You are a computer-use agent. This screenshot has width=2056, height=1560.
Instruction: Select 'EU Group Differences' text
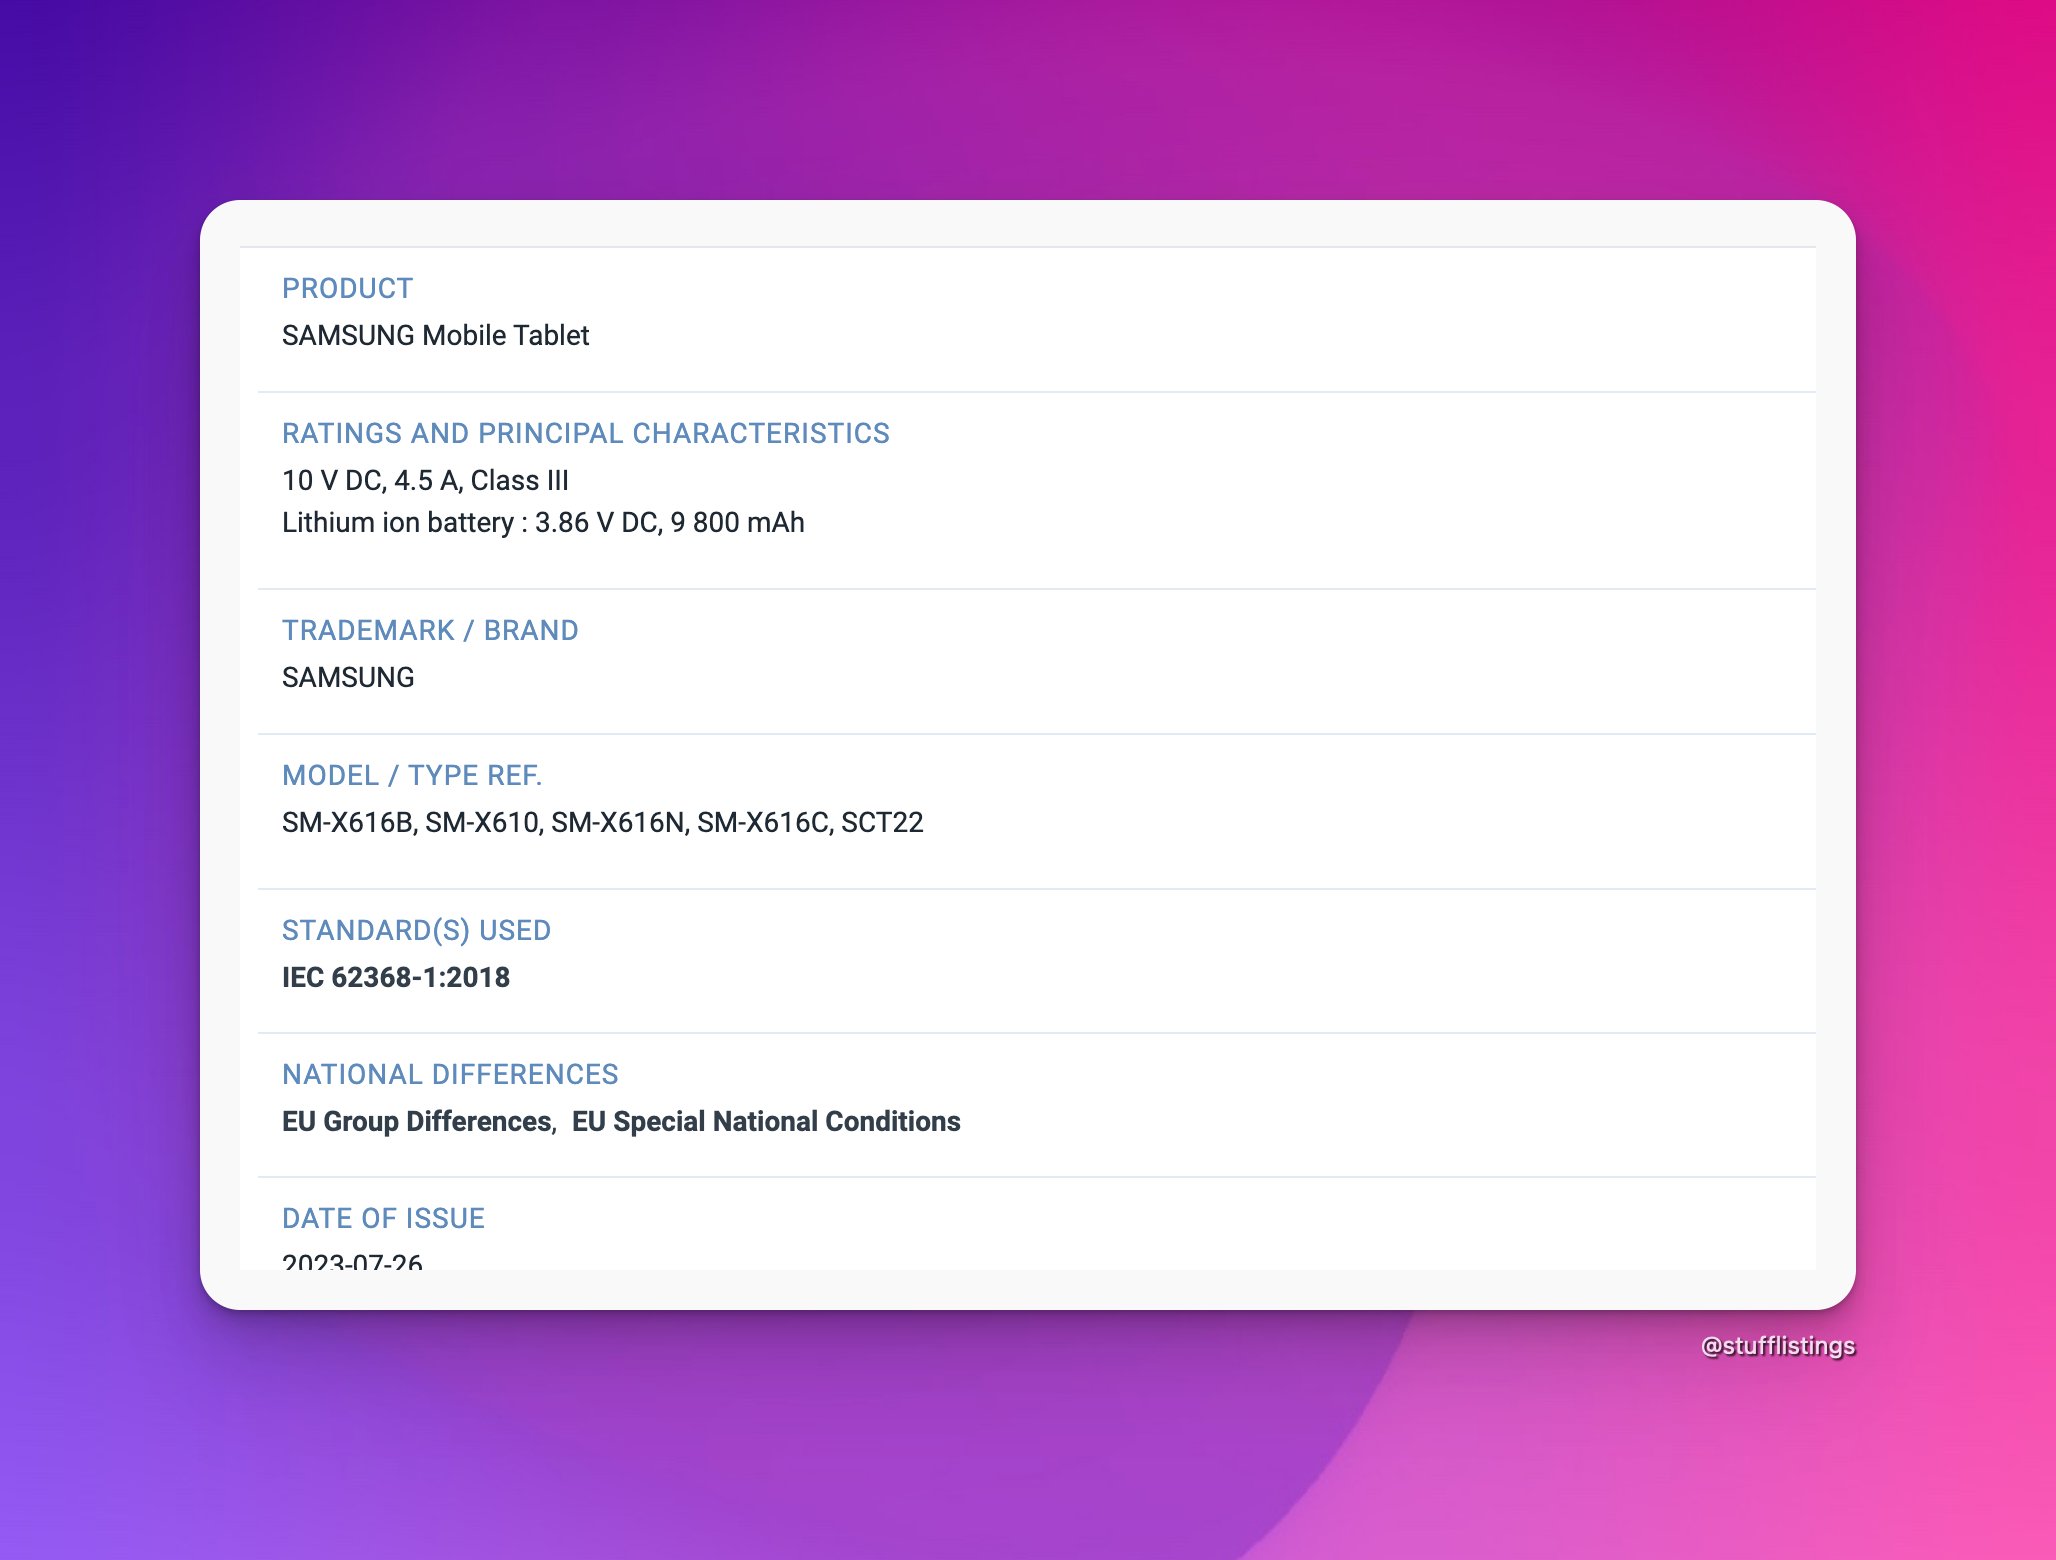(417, 1122)
